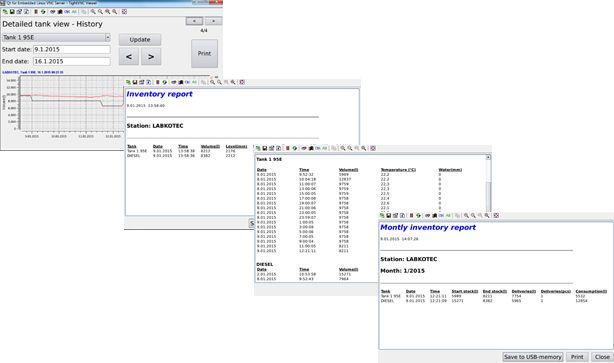This screenshot has height=363, width=614.
Task: Click Close in the Montly inventory report
Action: click(x=602, y=357)
